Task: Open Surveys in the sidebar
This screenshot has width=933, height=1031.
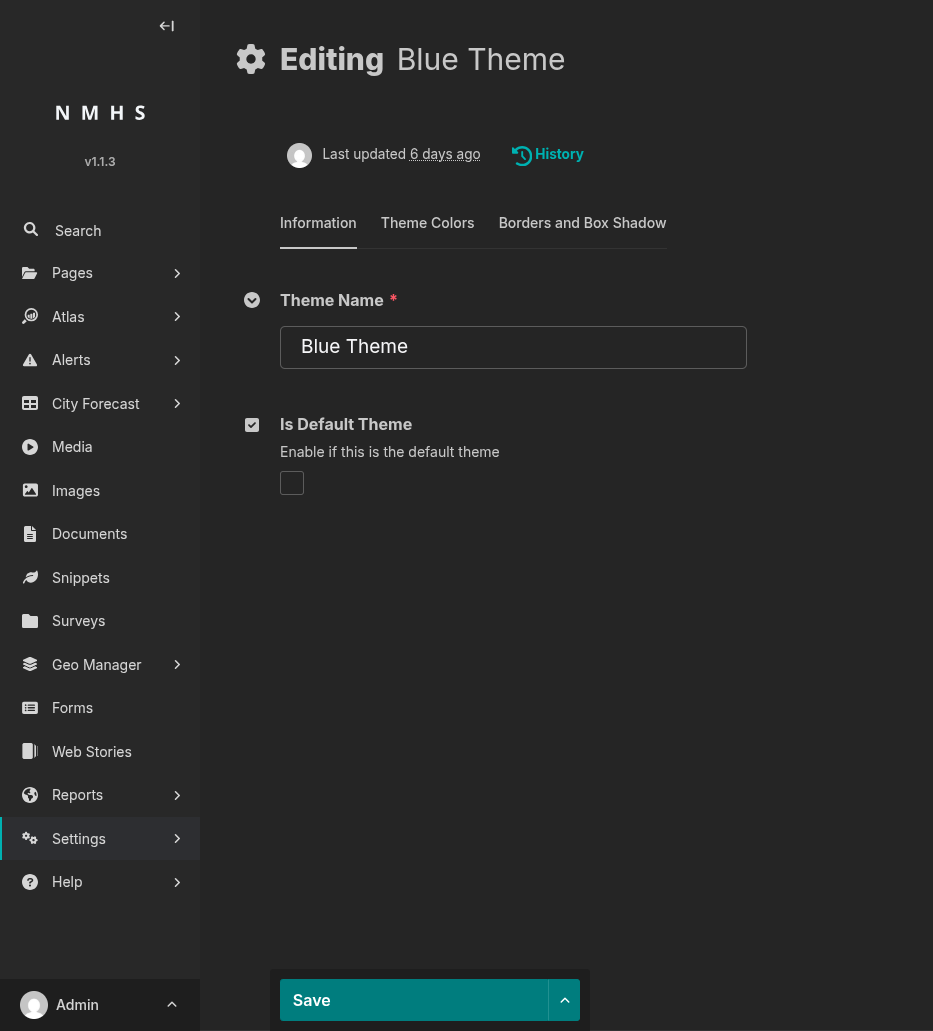Action: [100, 621]
